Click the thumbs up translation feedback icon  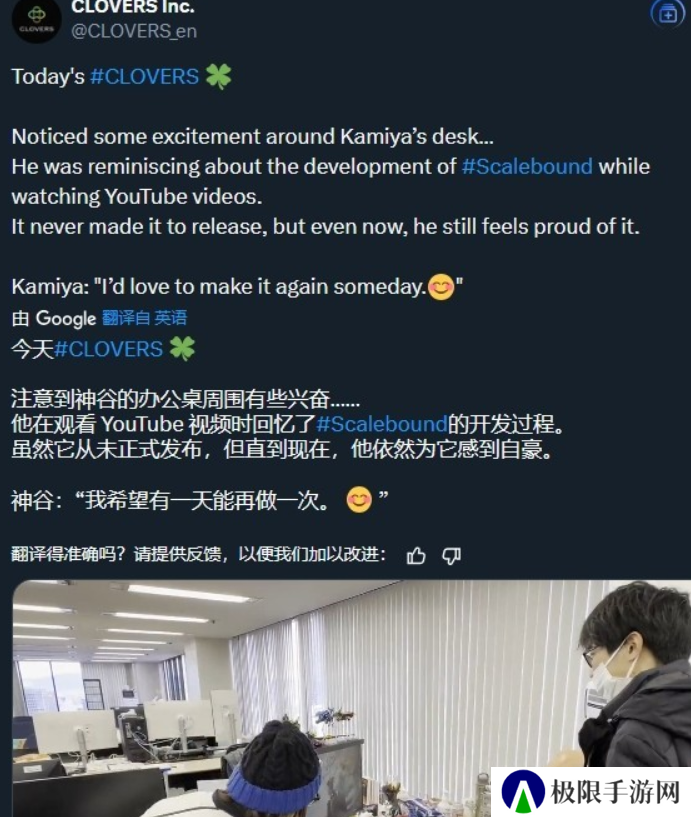point(416,555)
